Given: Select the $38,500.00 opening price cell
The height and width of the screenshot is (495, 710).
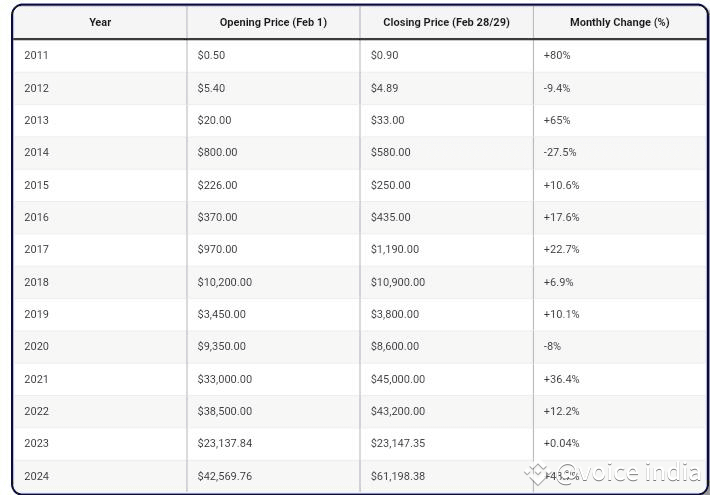Looking at the screenshot, I should pyautogui.click(x=224, y=411).
